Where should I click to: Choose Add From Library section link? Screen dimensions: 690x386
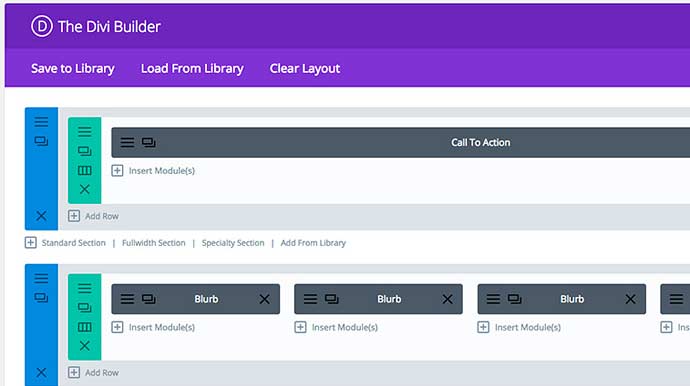coord(313,243)
